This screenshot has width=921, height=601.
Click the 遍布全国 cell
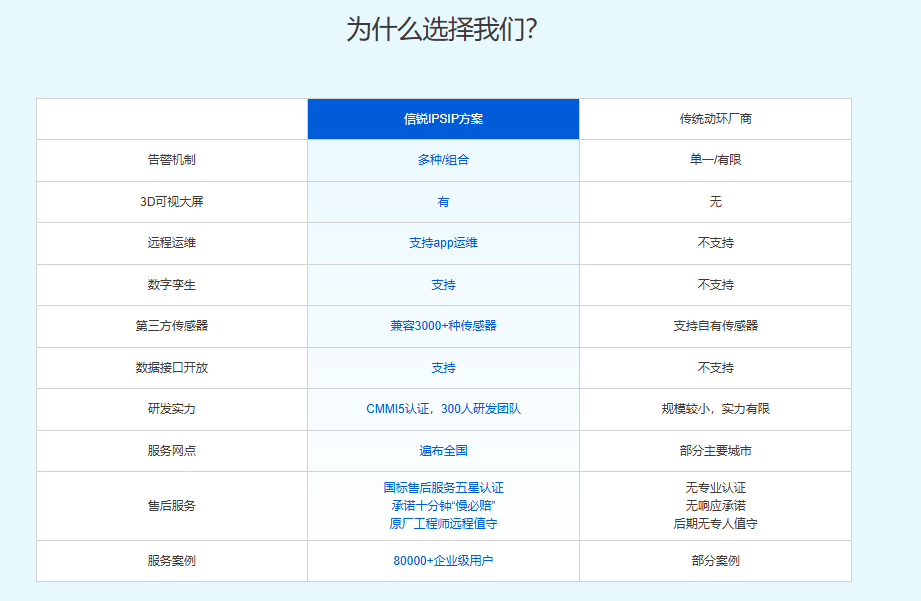point(443,451)
